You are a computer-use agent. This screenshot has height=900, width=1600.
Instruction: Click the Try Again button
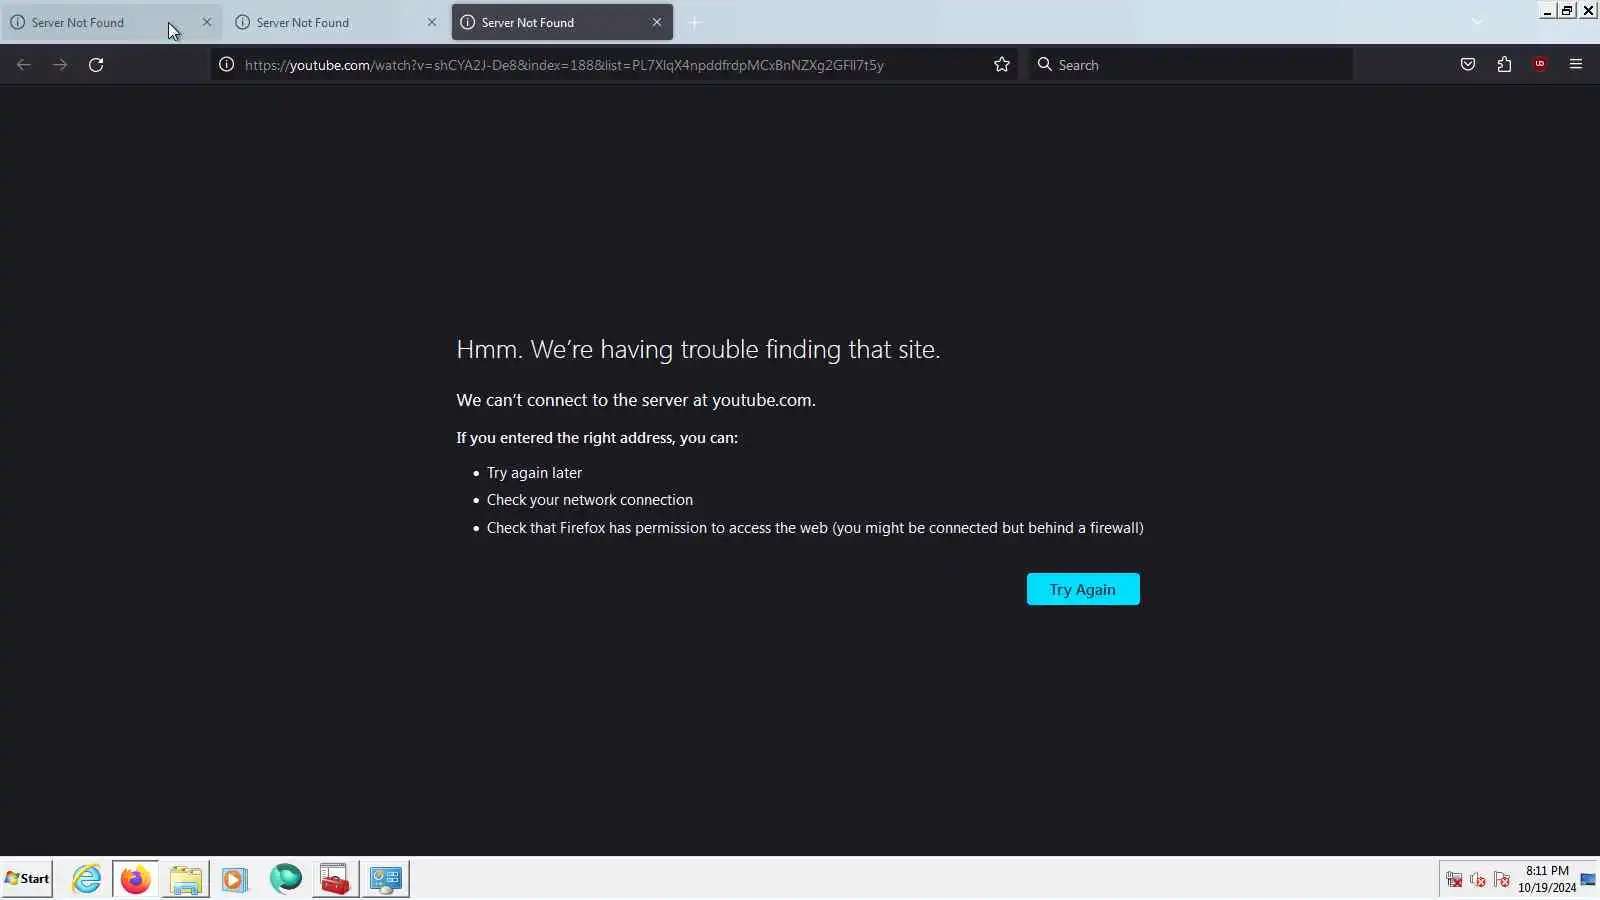pos(1083,589)
